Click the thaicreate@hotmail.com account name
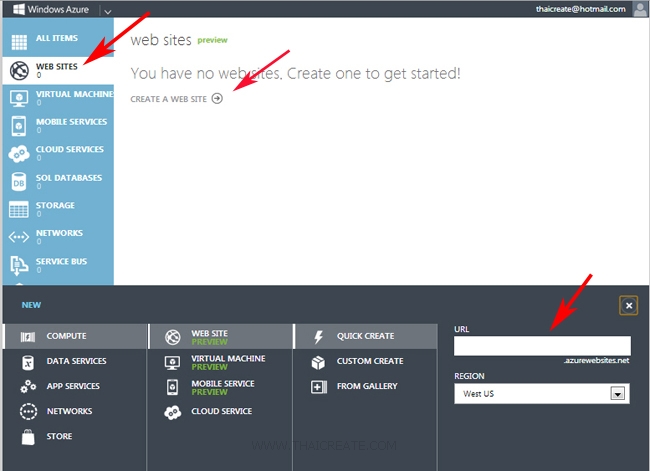The image size is (650, 471). coord(580,9)
